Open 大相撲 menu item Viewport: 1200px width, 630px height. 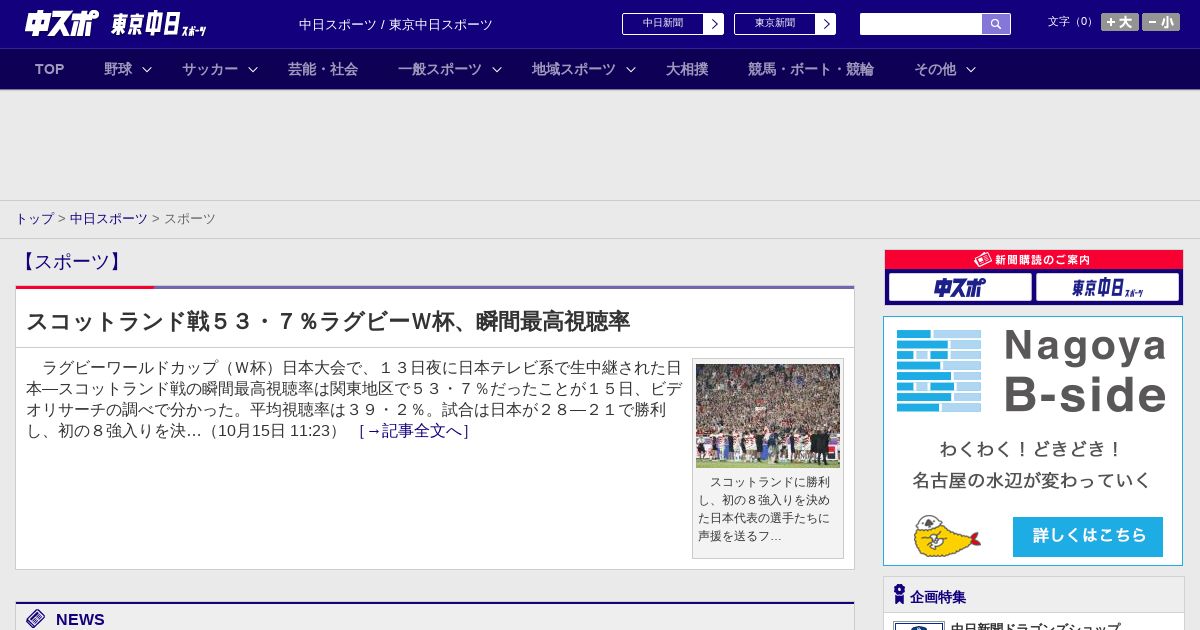click(687, 69)
